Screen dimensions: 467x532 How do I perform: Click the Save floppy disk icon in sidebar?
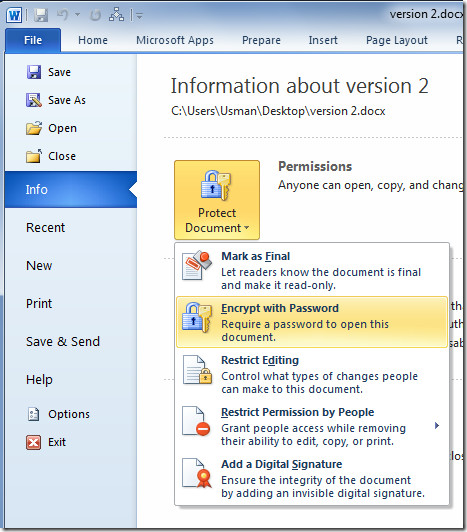pos(34,72)
